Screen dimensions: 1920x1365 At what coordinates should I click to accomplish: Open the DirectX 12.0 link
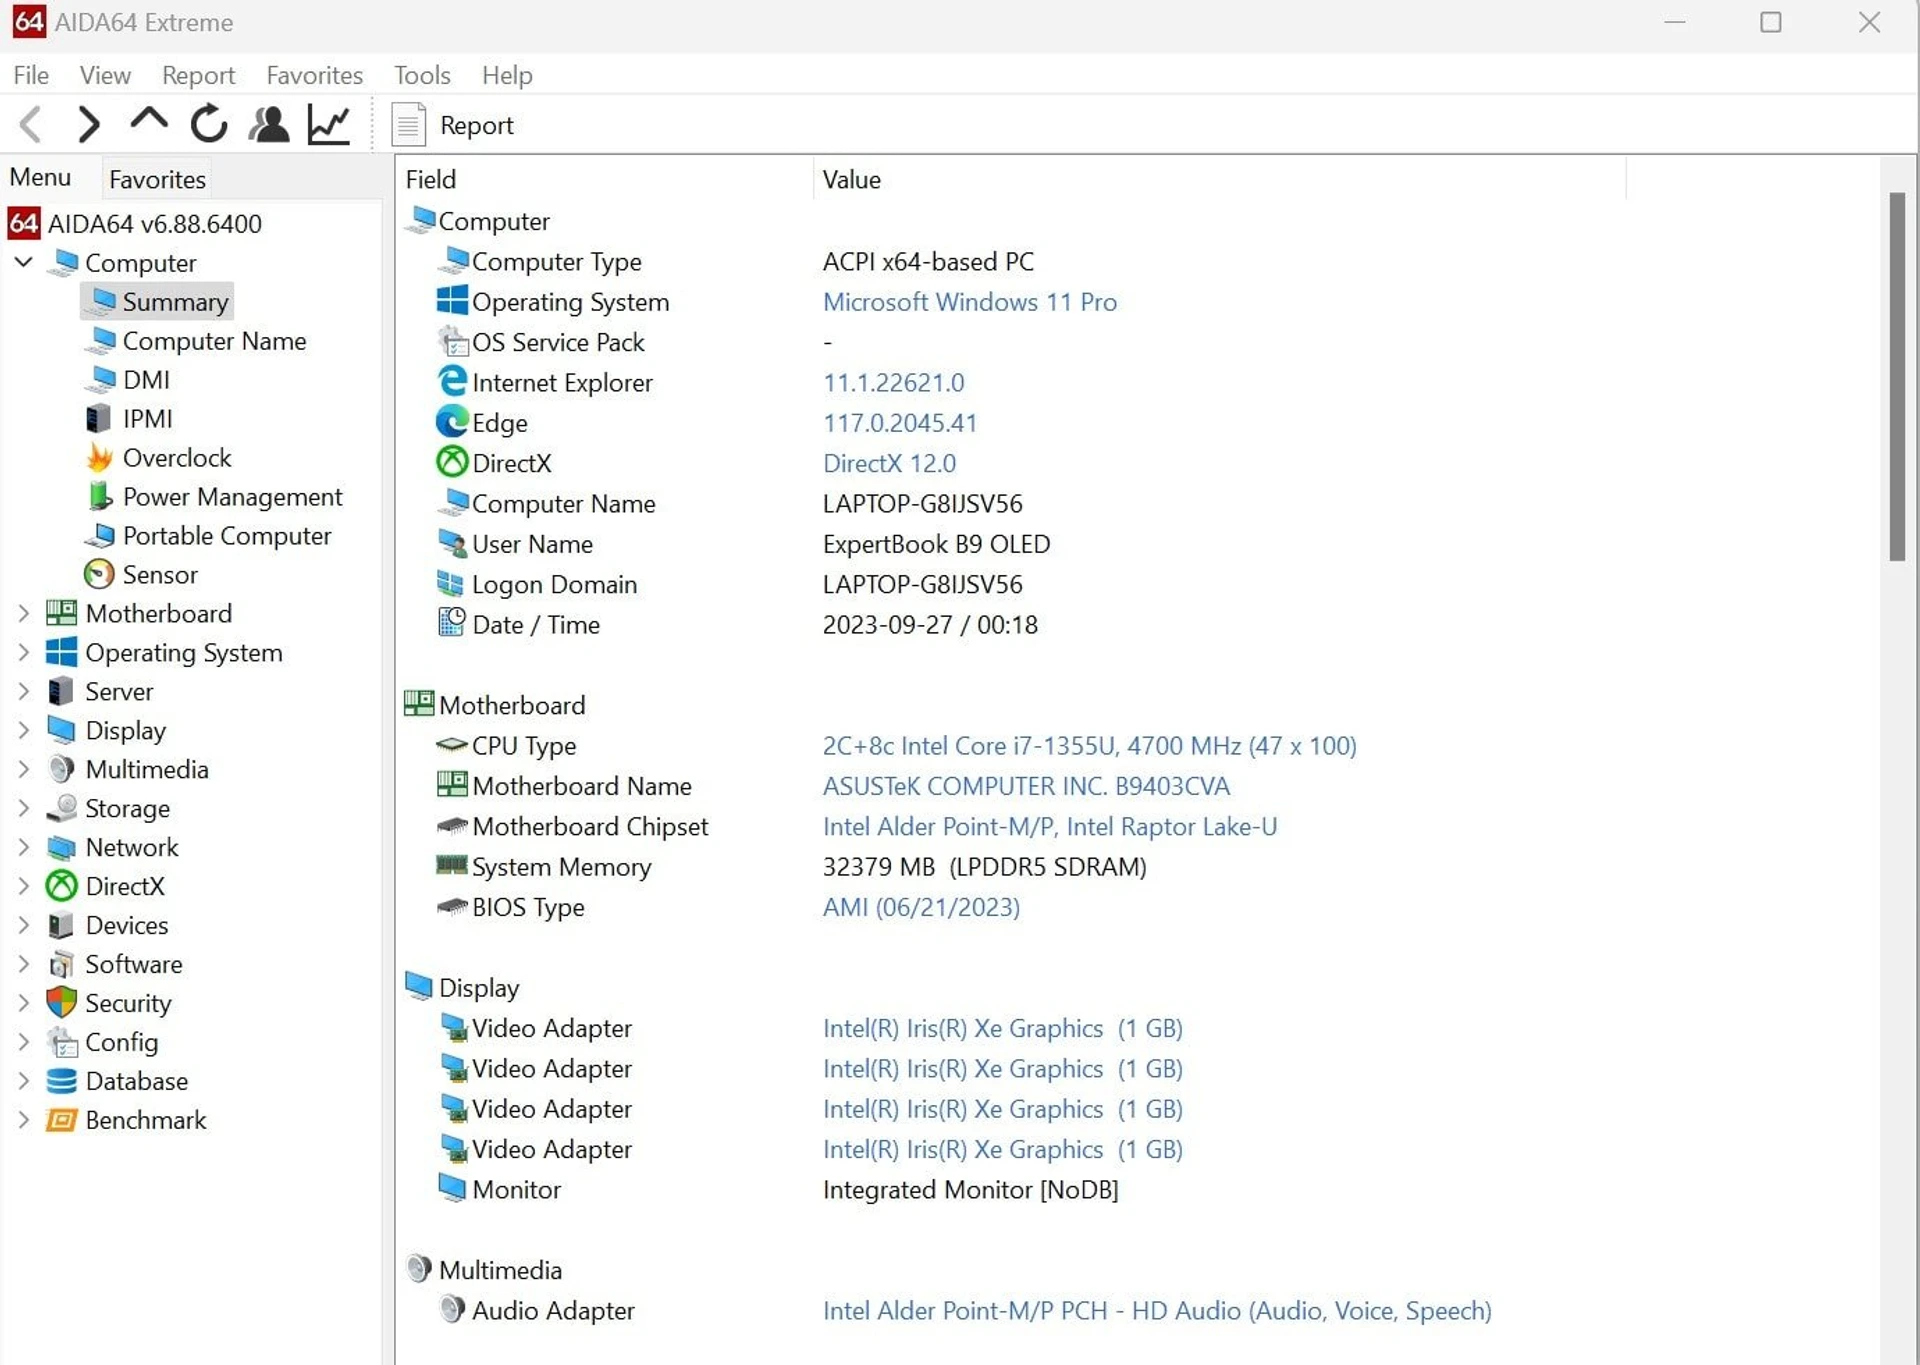(889, 463)
